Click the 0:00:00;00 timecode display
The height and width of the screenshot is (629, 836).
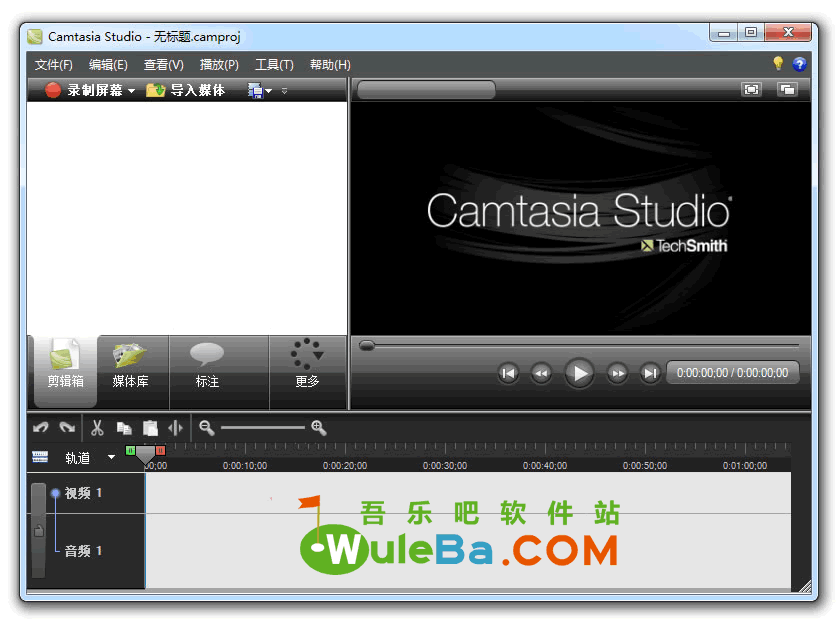[733, 373]
